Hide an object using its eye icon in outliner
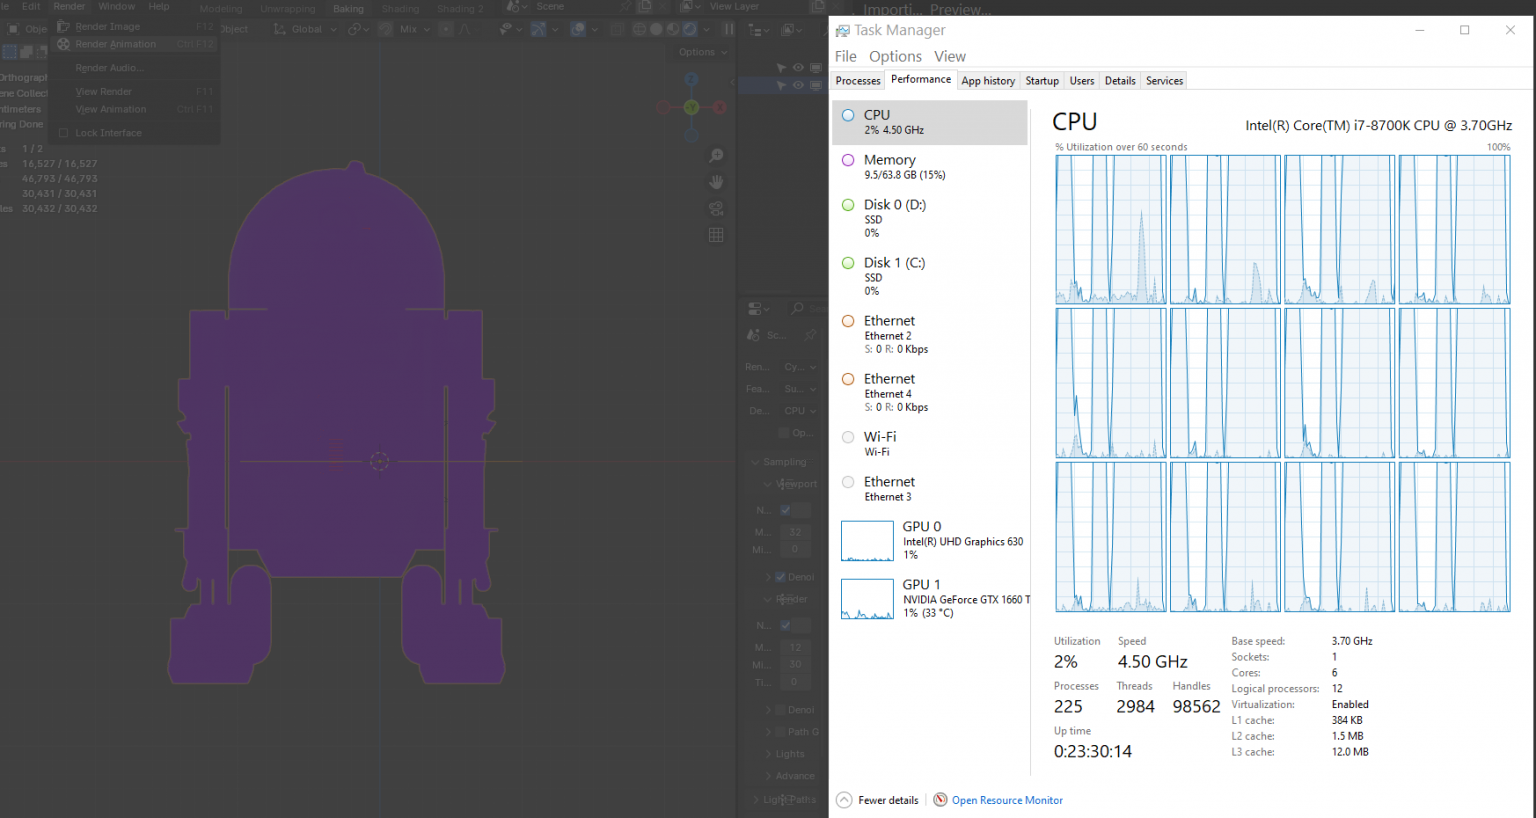Viewport: 1536px width, 818px height. click(798, 85)
